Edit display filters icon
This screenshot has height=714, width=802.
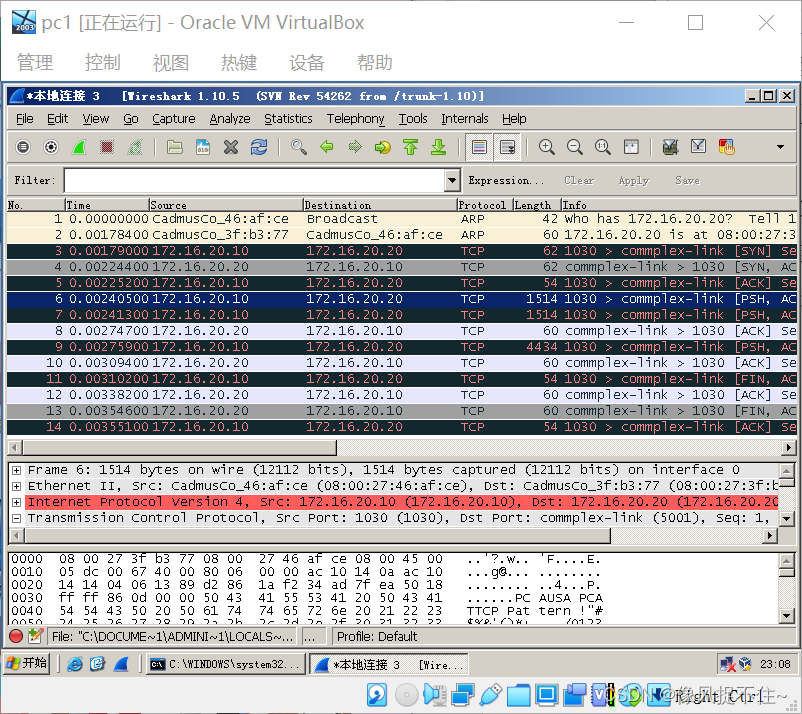point(698,147)
